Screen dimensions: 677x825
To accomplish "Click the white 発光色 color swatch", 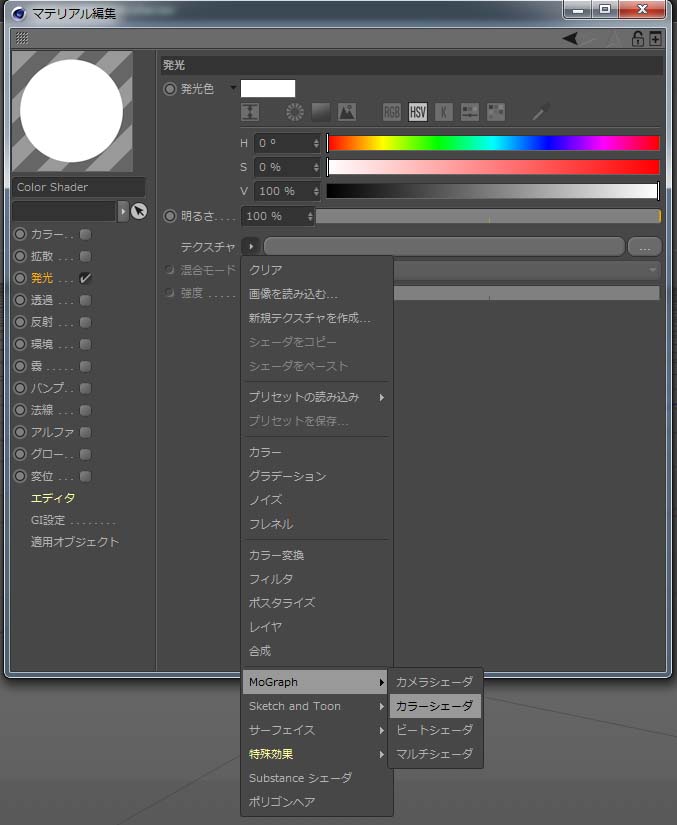I will click(x=268, y=89).
